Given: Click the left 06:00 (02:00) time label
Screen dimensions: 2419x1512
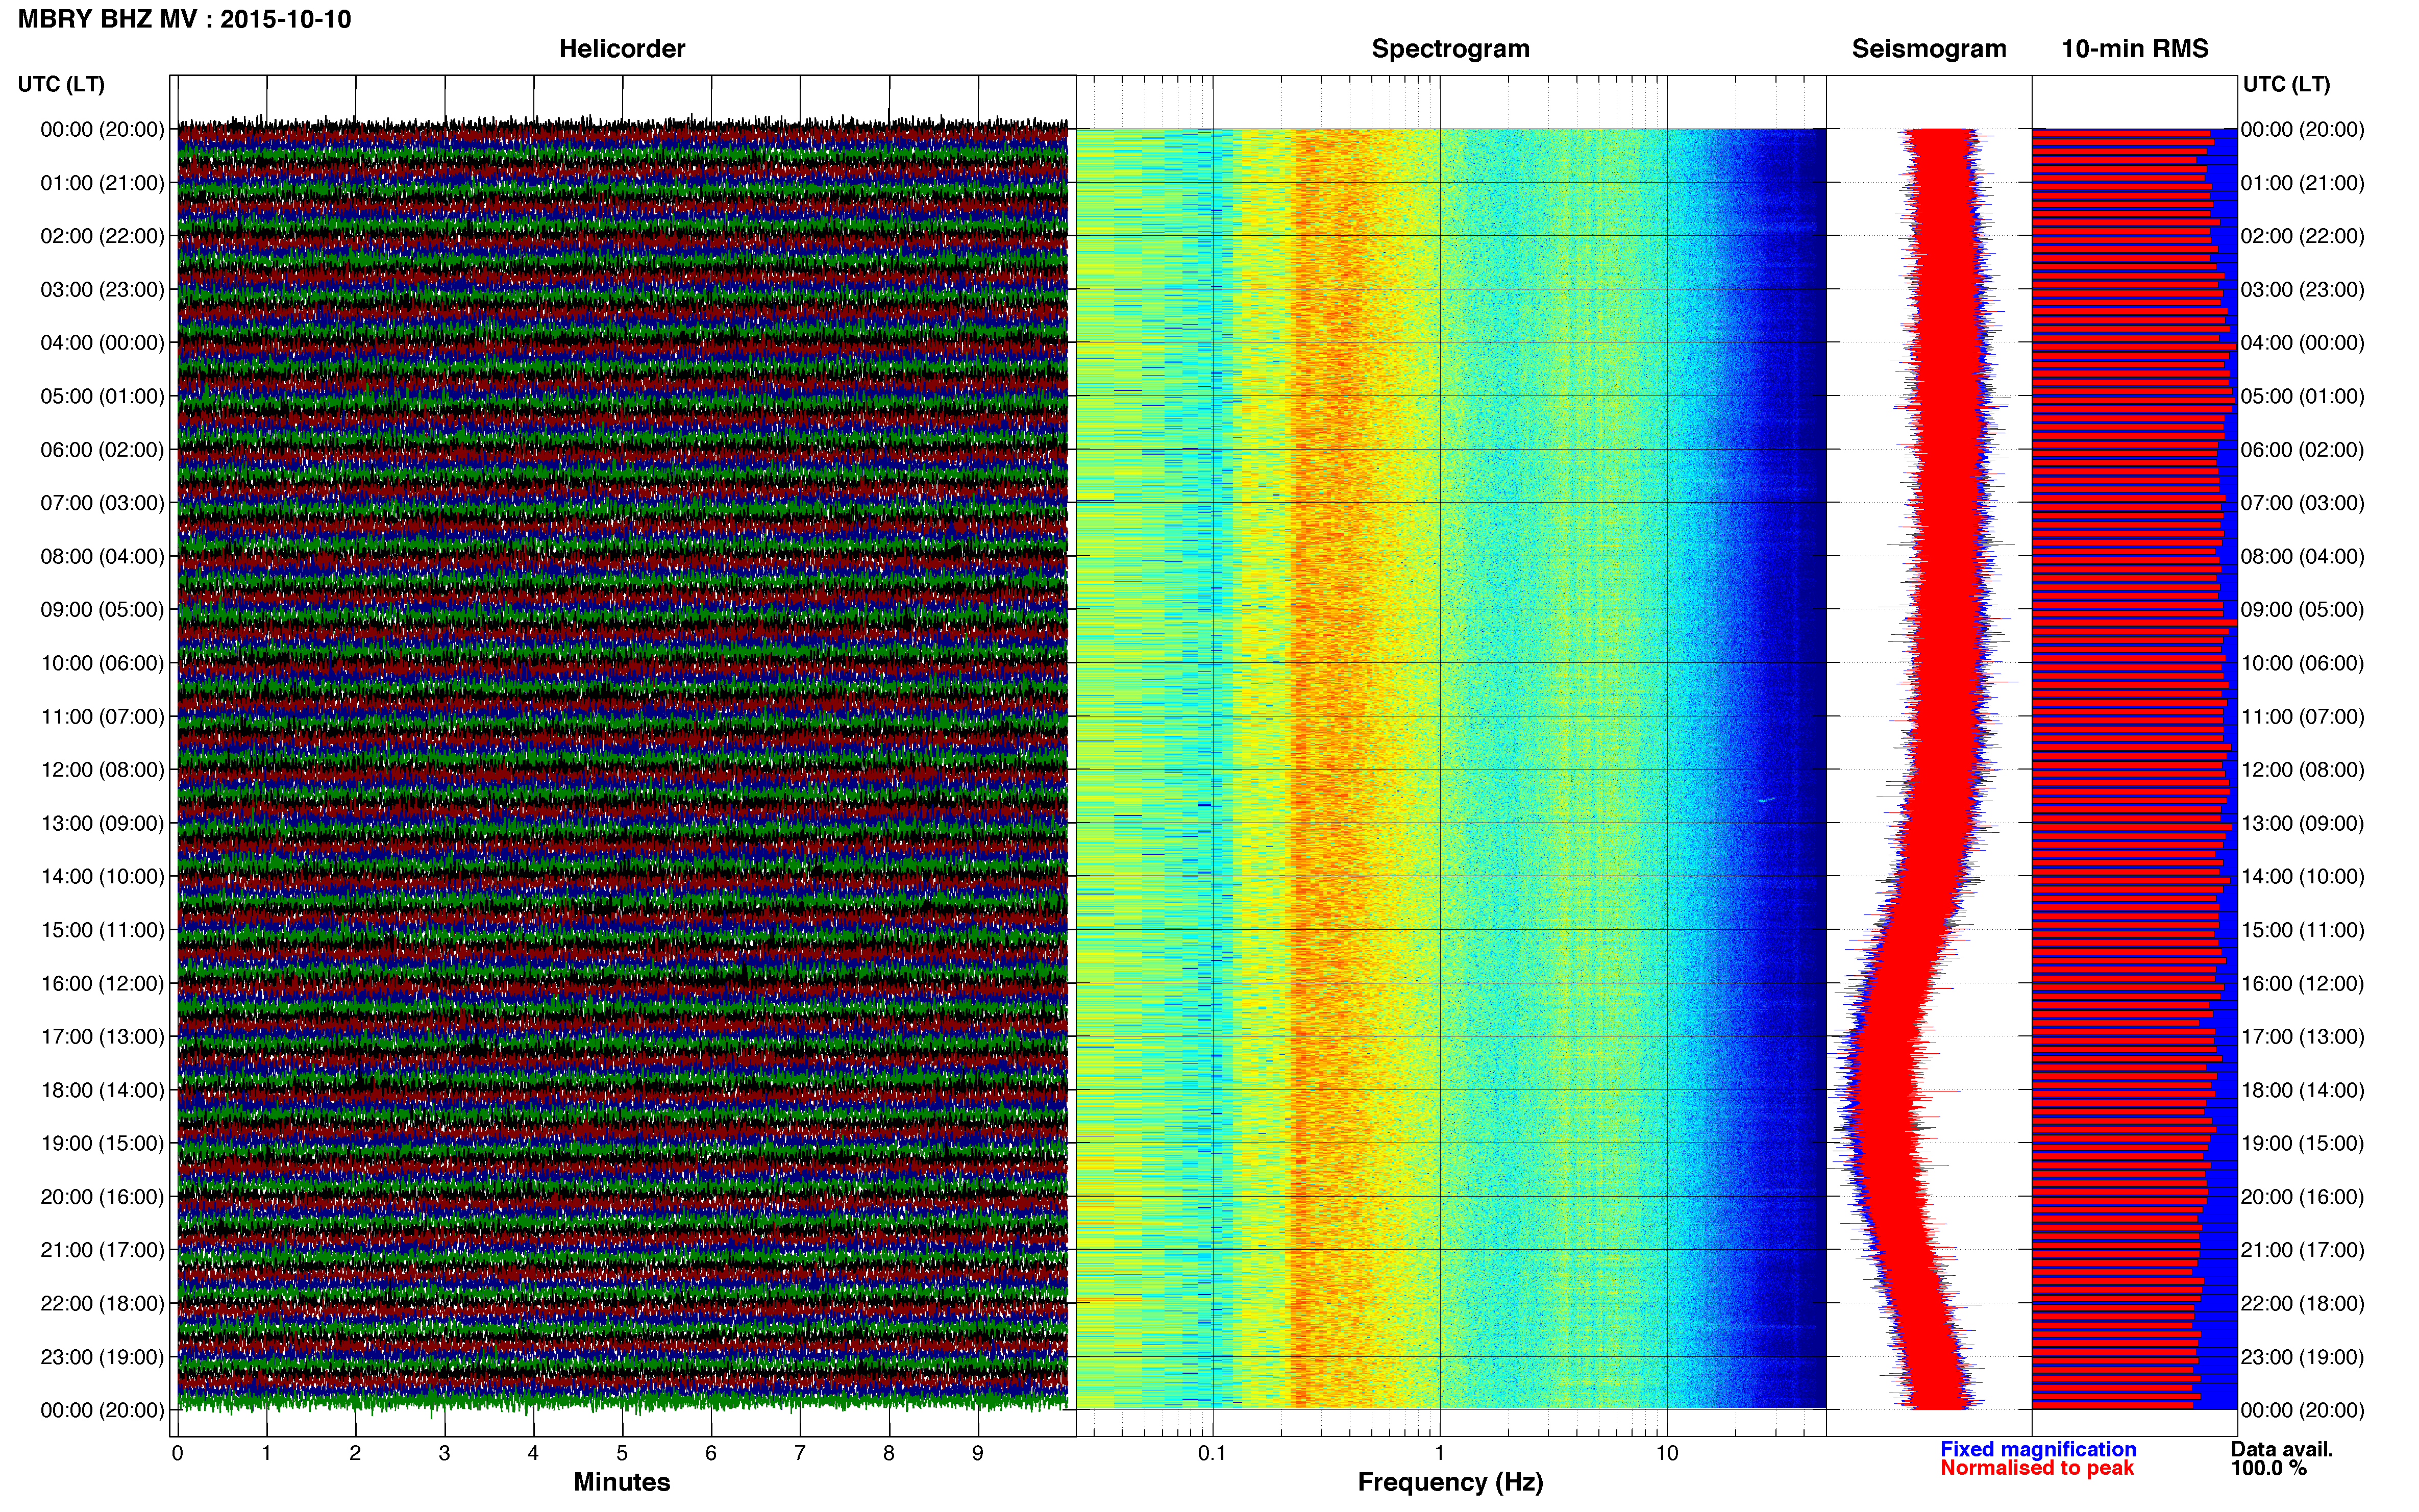Looking at the screenshot, I should click(102, 450).
